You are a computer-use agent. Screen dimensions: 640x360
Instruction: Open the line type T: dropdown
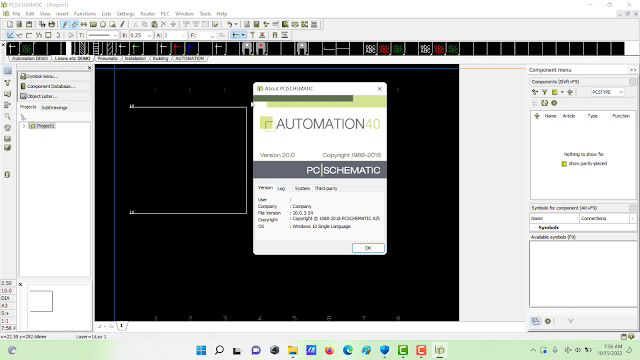coord(115,36)
